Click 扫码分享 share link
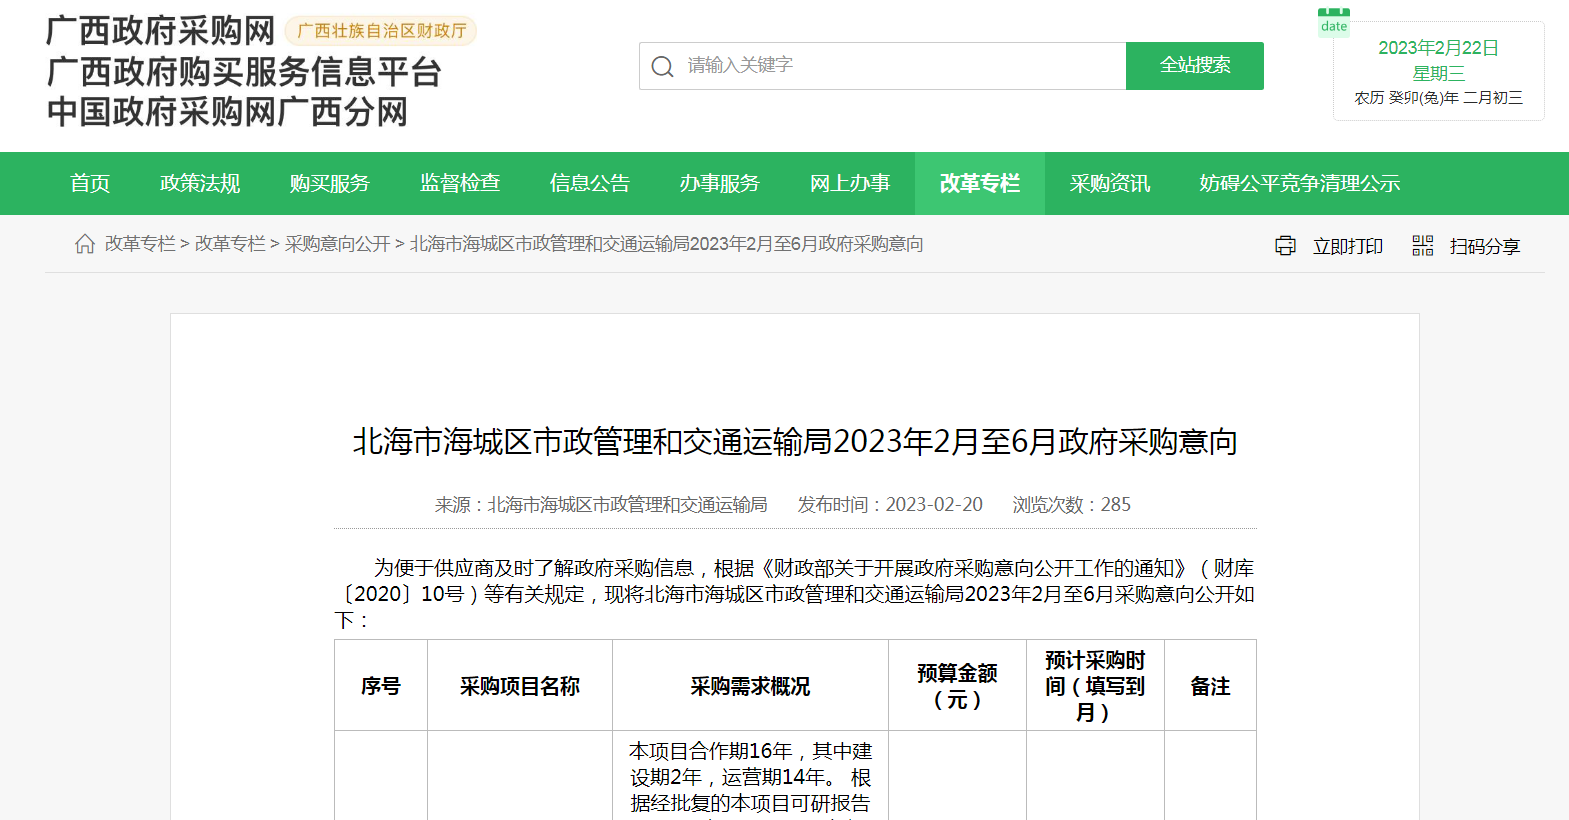1569x820 pixels. (x=1484, y=247)
